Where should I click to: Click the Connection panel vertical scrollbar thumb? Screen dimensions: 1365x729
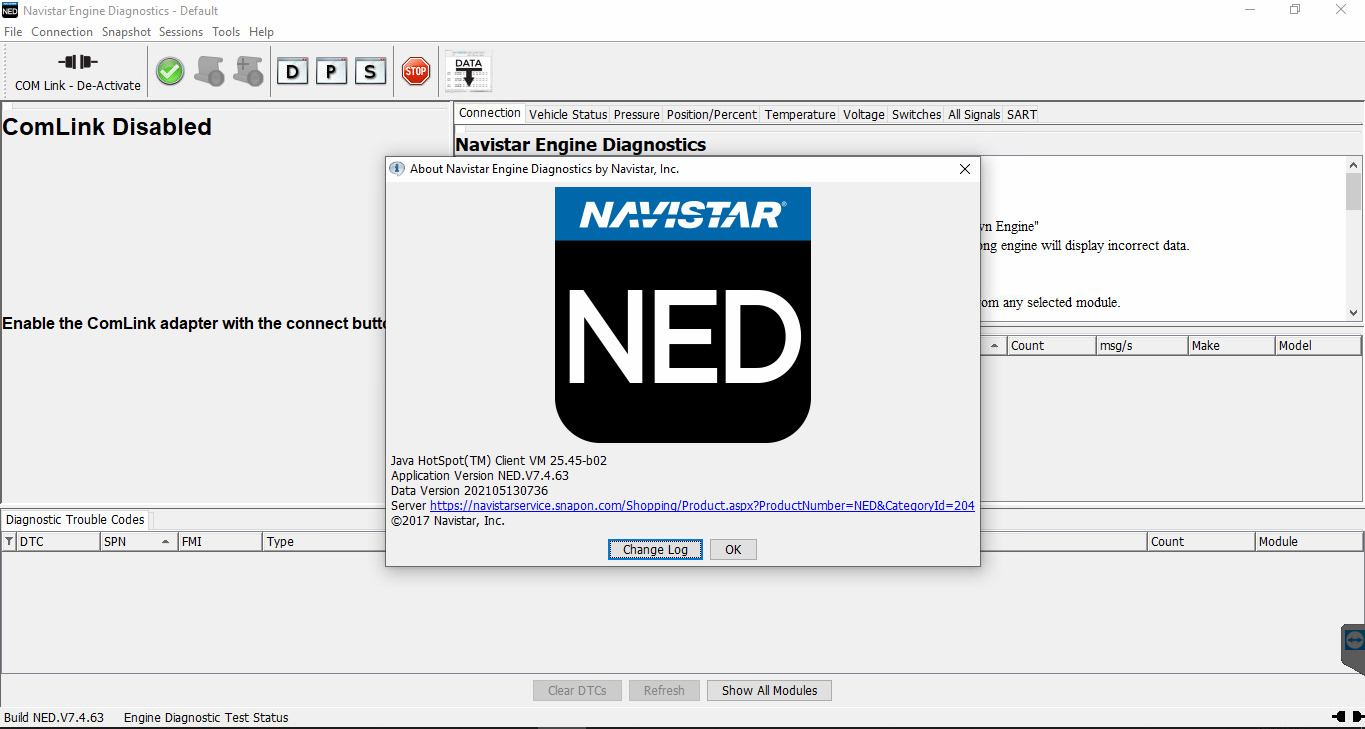[1354, 191]
